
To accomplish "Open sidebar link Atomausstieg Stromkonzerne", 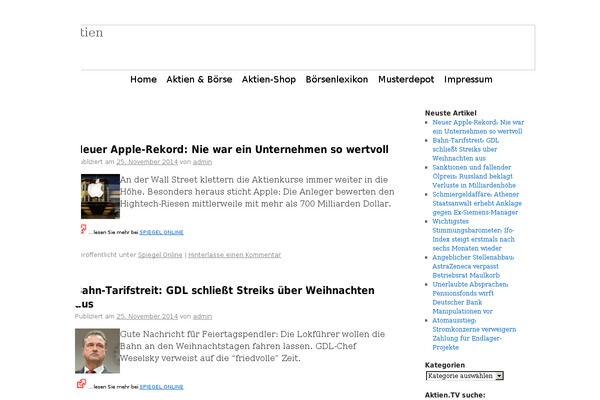I will coord(474,334).
